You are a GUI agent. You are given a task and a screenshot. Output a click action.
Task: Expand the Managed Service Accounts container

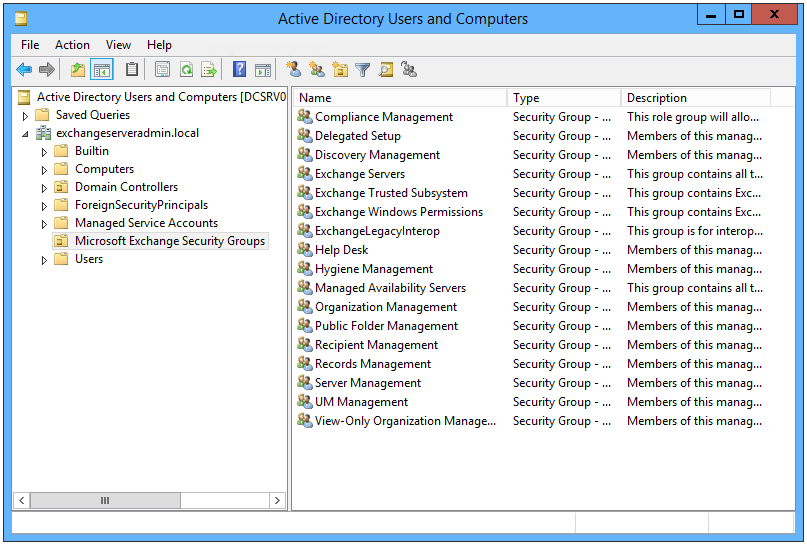pos(44,224)
